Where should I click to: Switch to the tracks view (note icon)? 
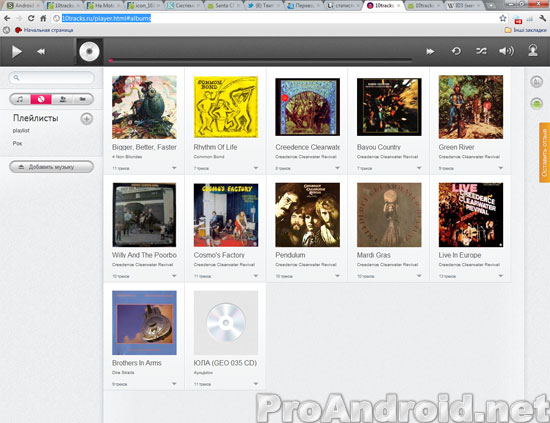point(20,99)
